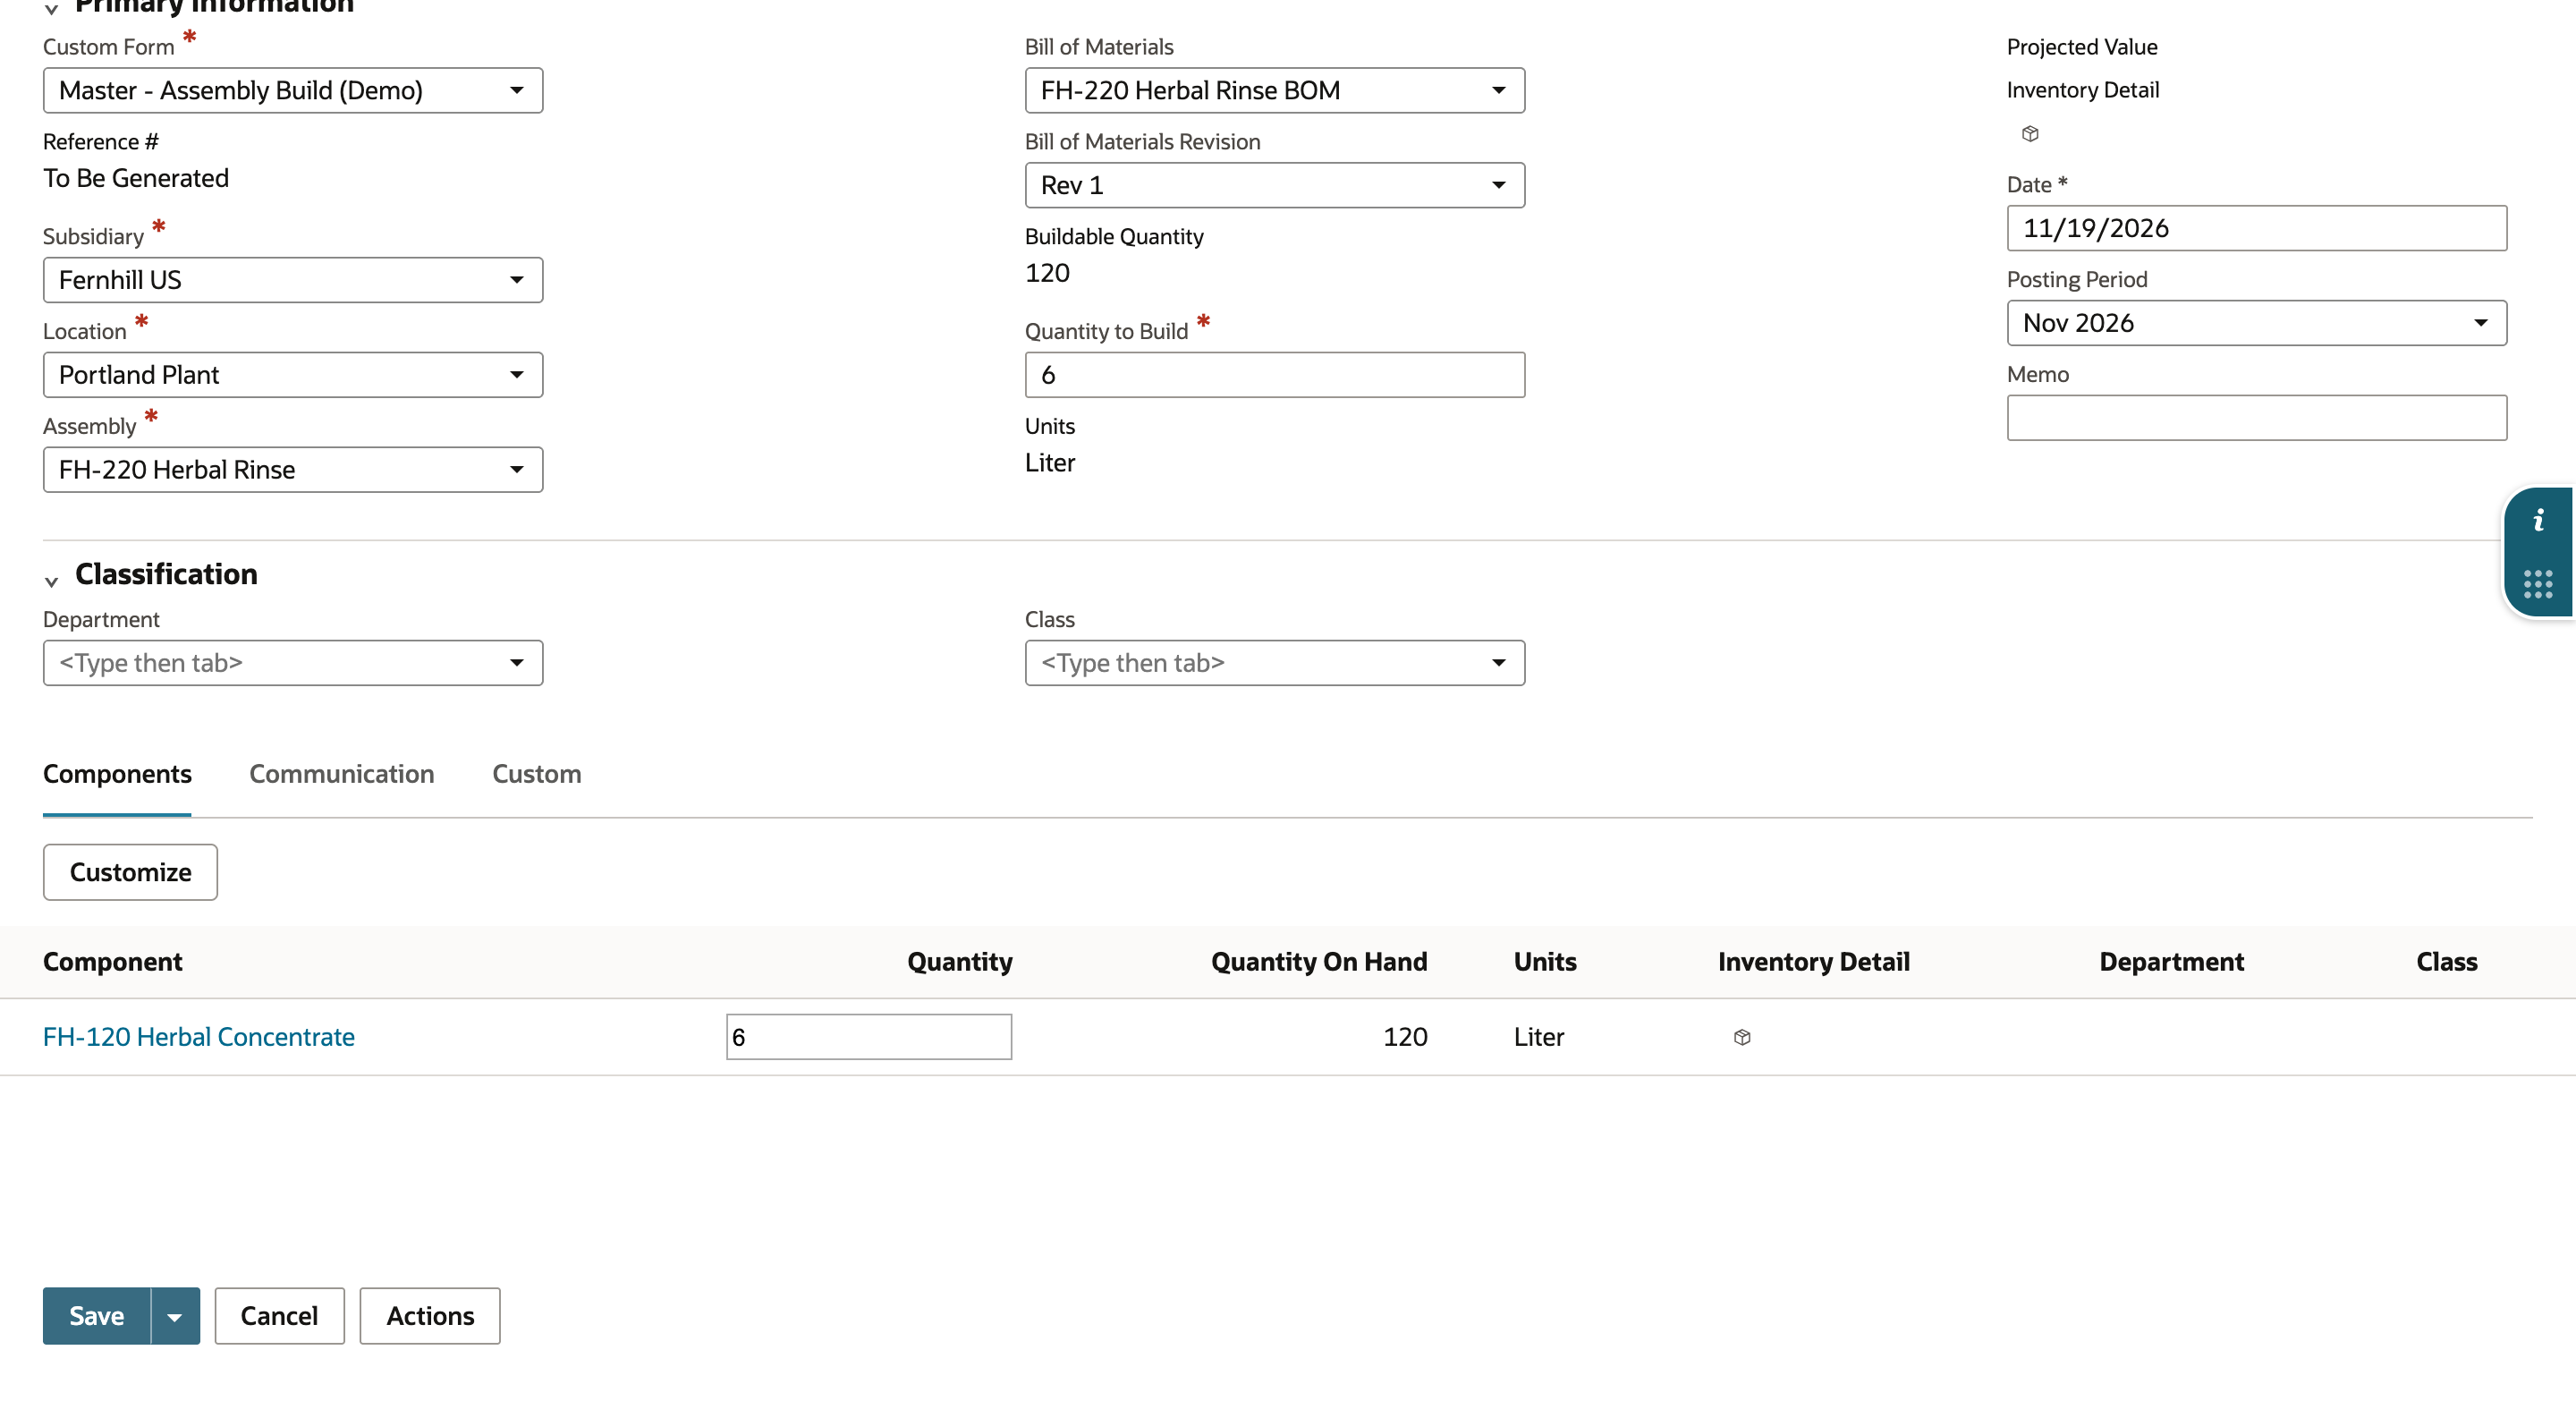Click the info icon on side panel
Image resolution: width=2576 pixels, height=1418 pixels.
2538,520
